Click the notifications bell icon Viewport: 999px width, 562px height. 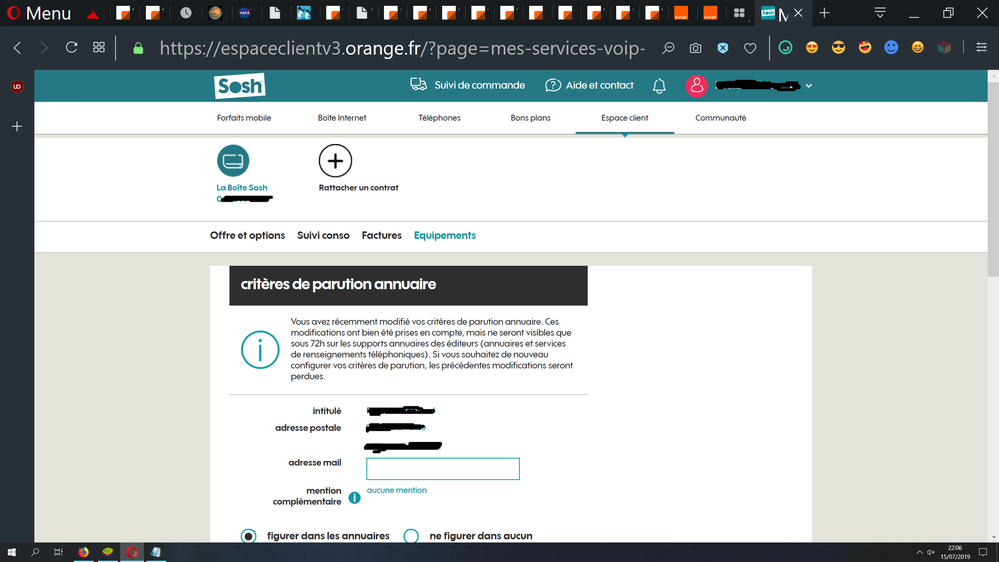coord(659,85)
